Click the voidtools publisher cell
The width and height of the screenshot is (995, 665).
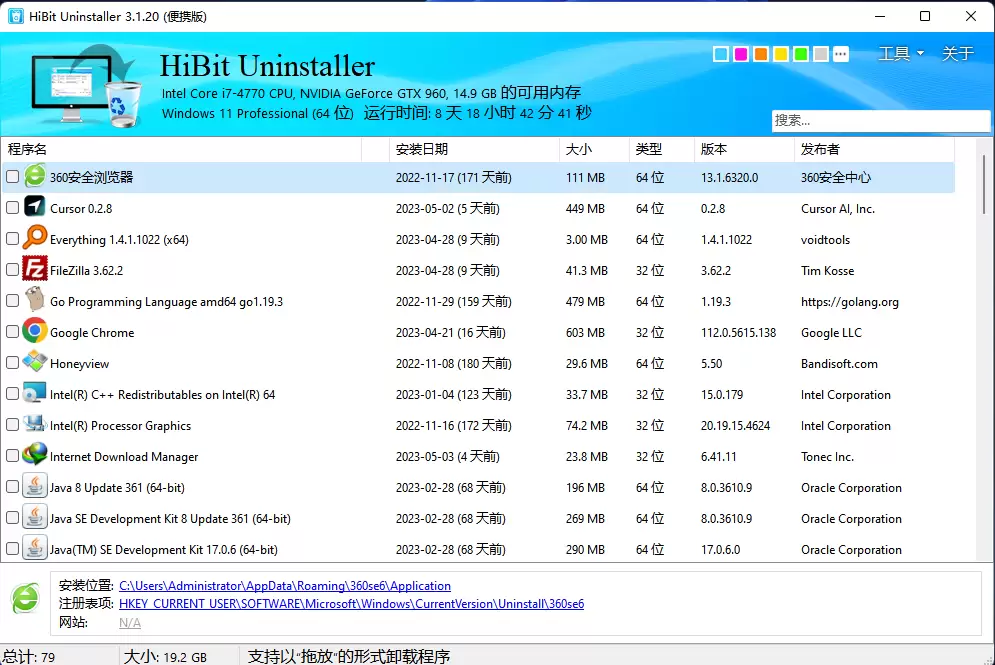point(826,240)
